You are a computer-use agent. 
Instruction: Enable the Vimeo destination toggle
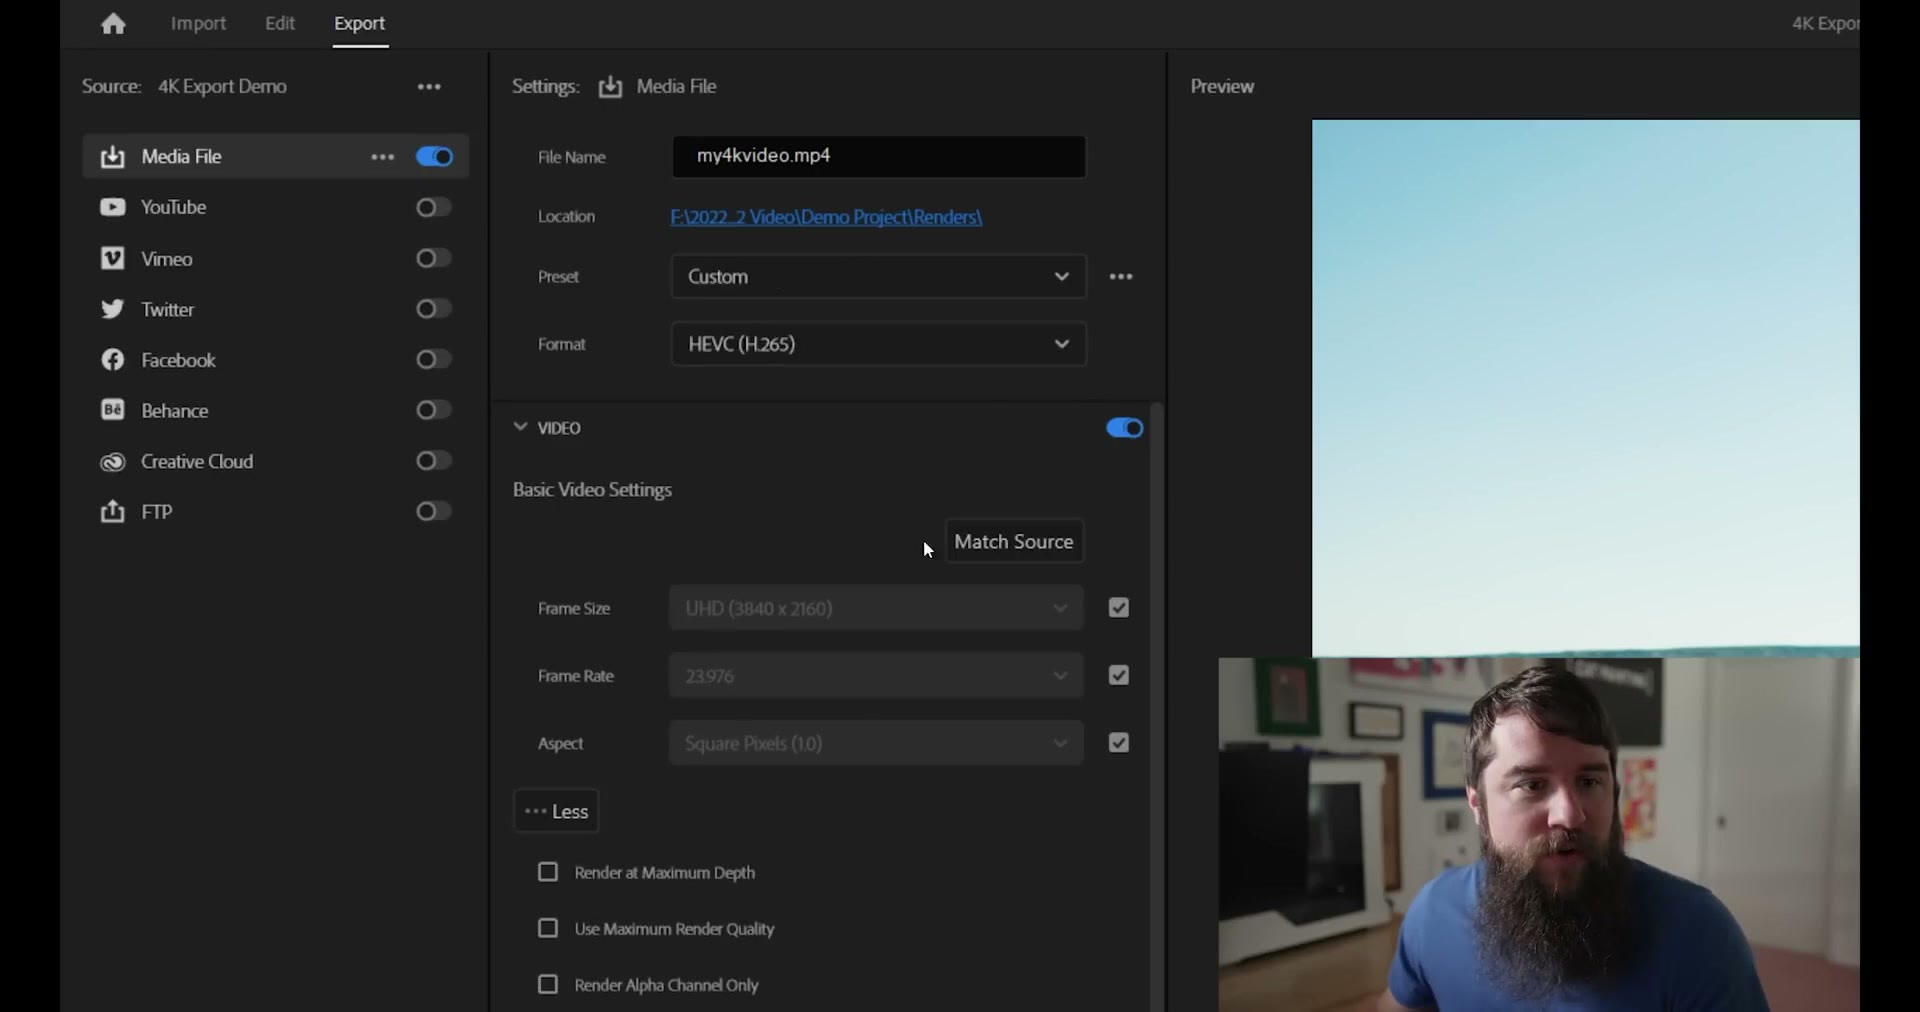coord(433,258)
